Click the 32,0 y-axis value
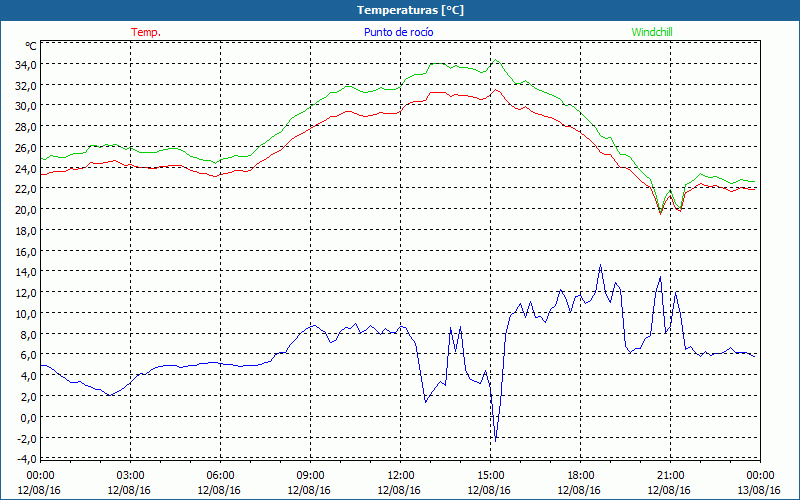This screenshot has width=800, height=500. [x=27, y=85]
